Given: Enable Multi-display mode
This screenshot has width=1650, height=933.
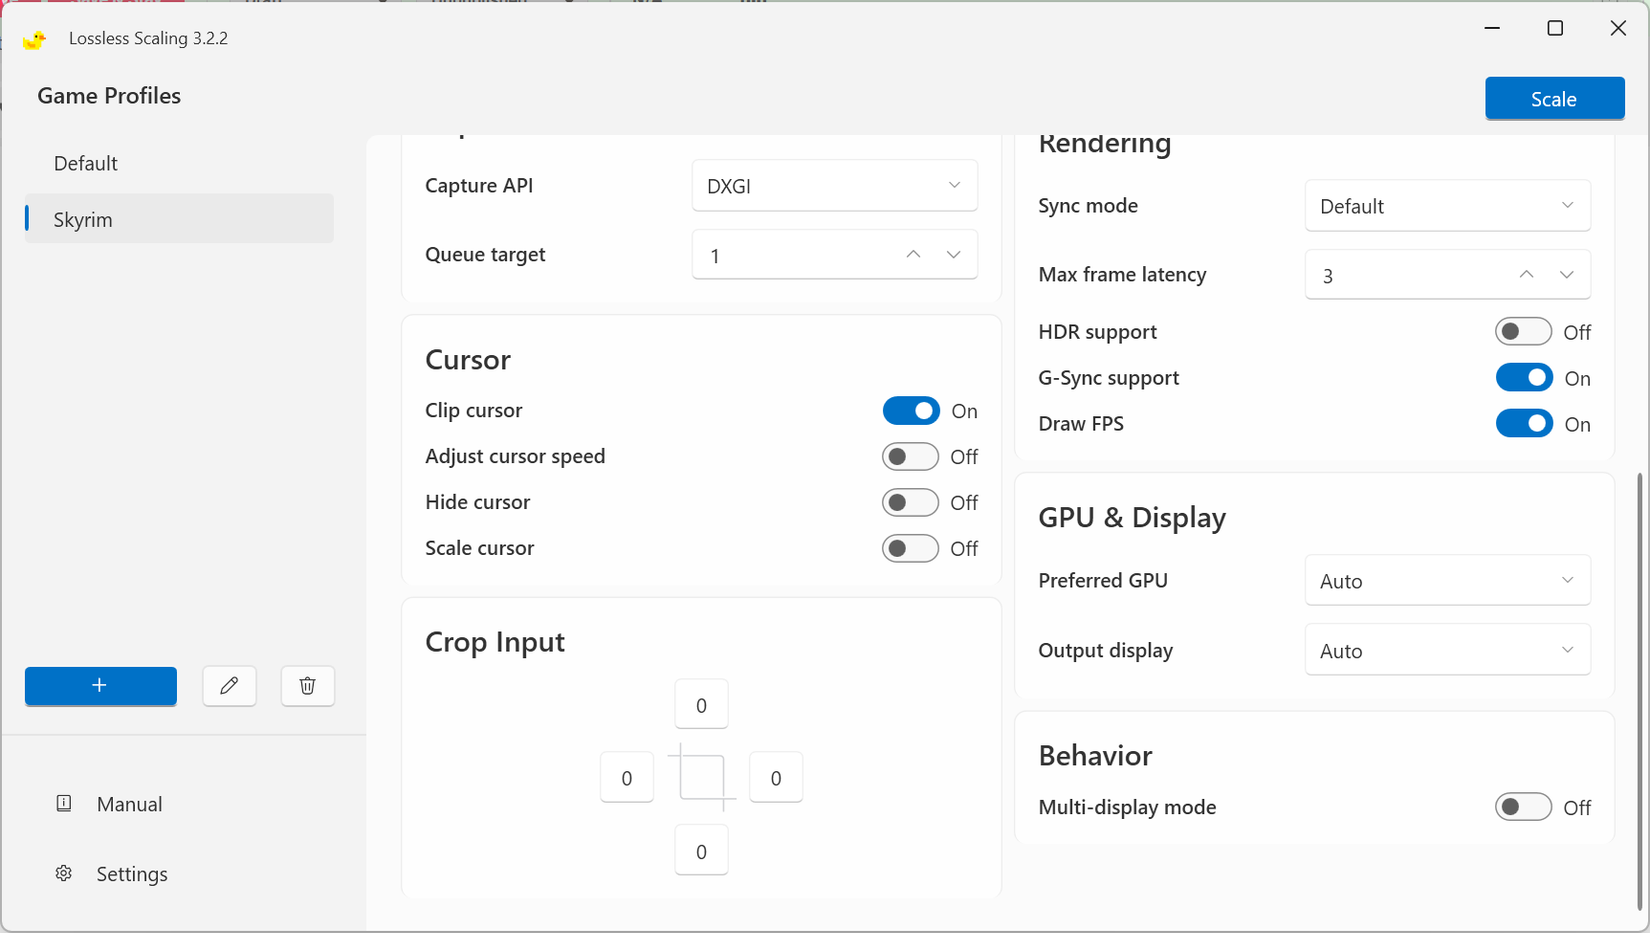Looking at the screenshot, I should coord(1523,806).
